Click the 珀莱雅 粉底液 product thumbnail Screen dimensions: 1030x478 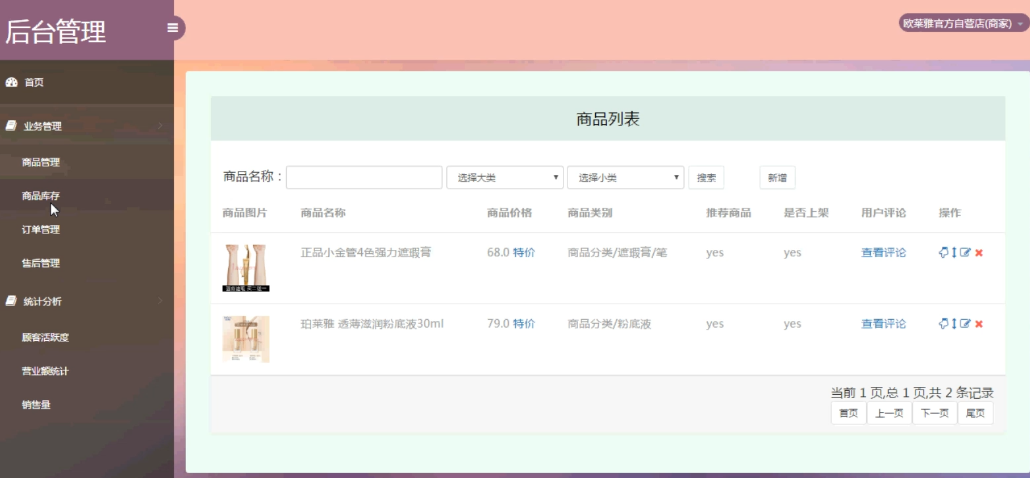[x=246, y=339]
